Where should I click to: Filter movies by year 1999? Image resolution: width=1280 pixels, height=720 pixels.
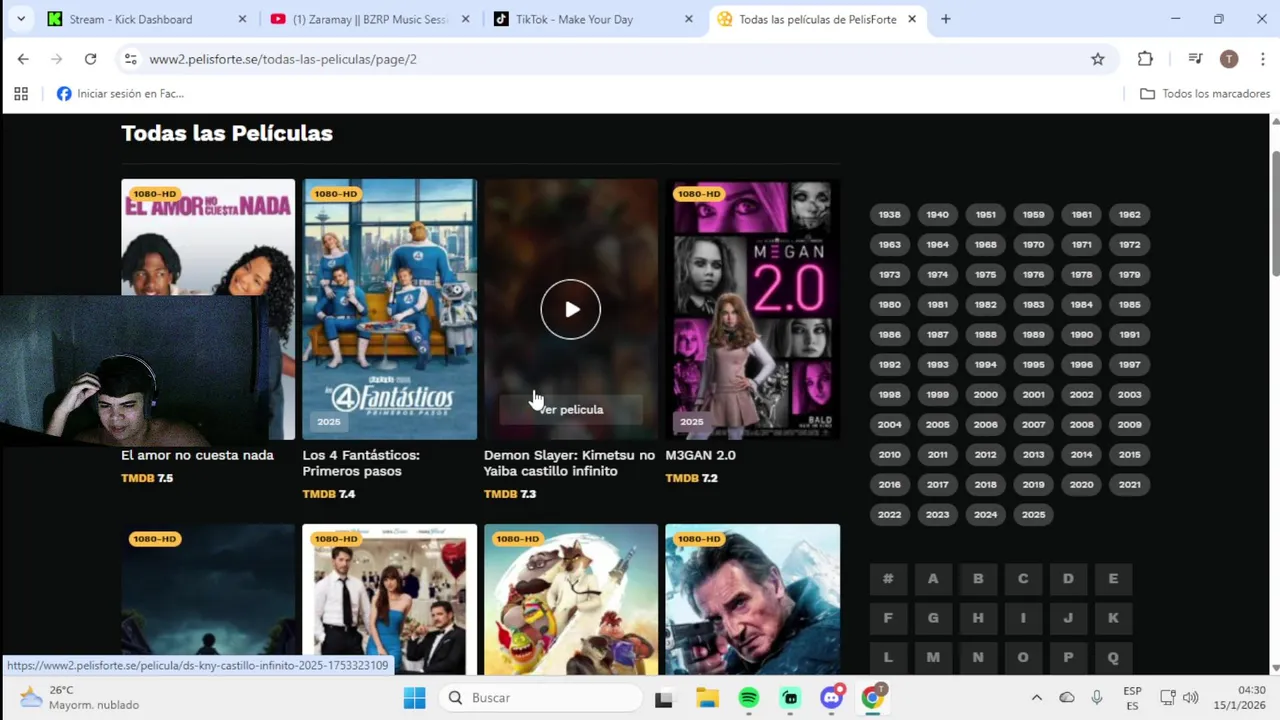tap(937, 394)
